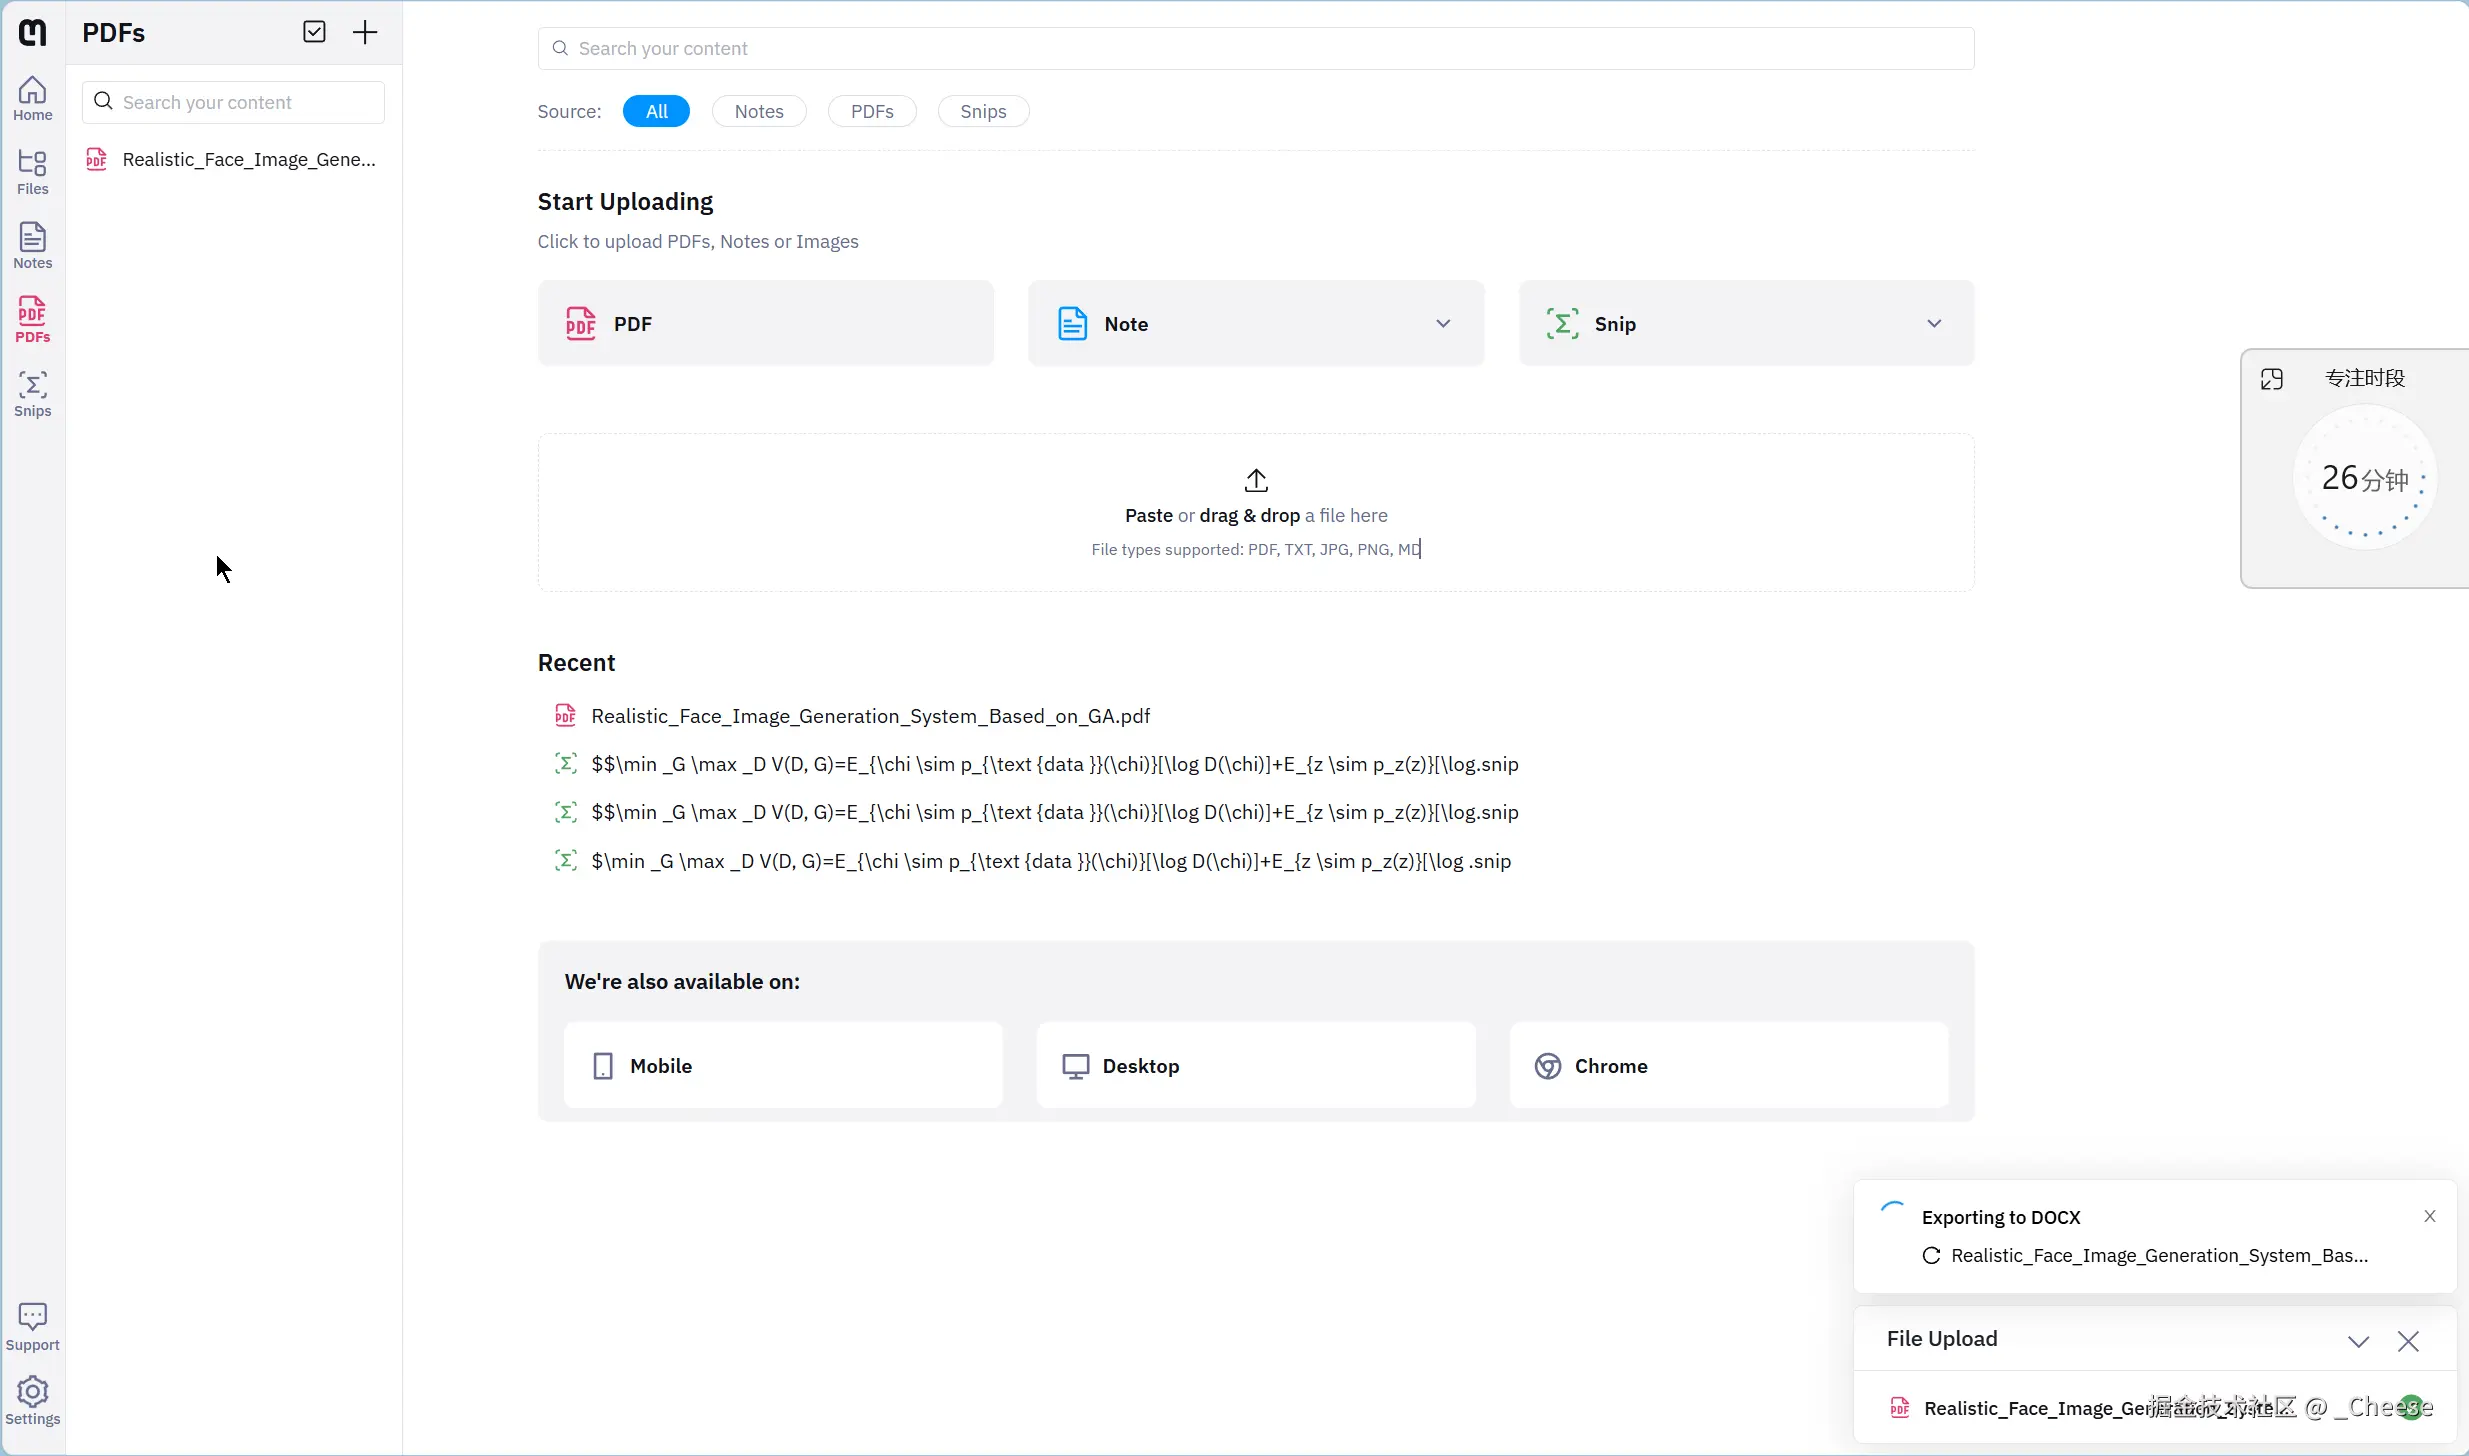Open Settings gear in sidebar

(x=32, y=1400)
